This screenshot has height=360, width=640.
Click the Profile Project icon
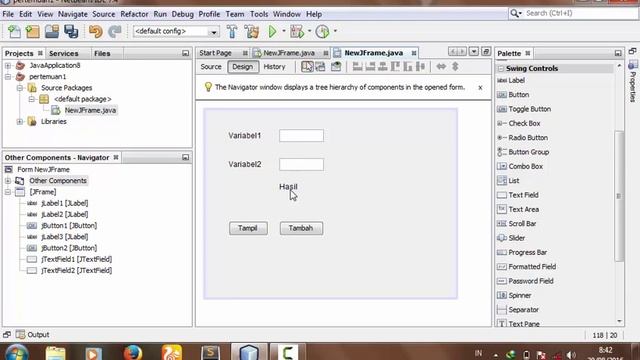coord(322,31)
